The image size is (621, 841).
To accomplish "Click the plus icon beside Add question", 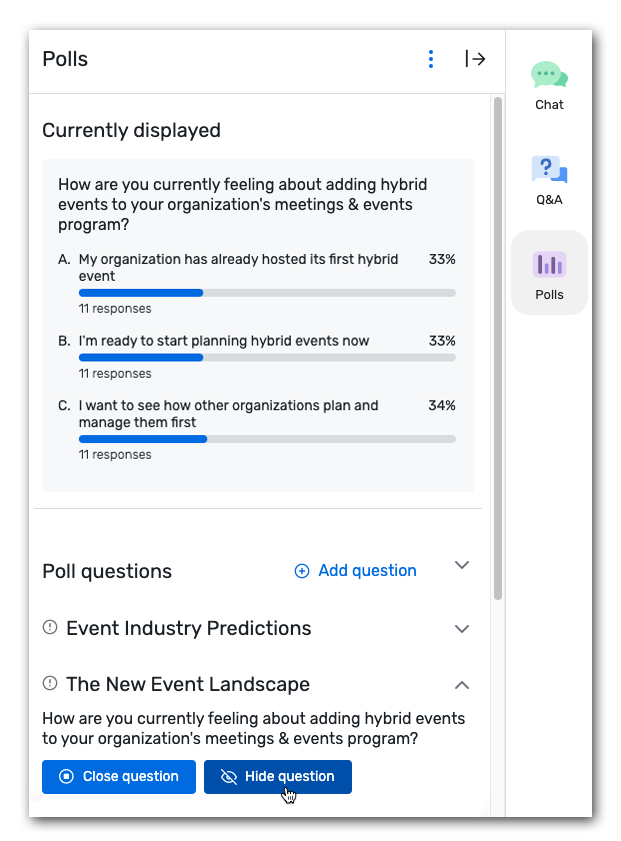I will pos(302,570).
